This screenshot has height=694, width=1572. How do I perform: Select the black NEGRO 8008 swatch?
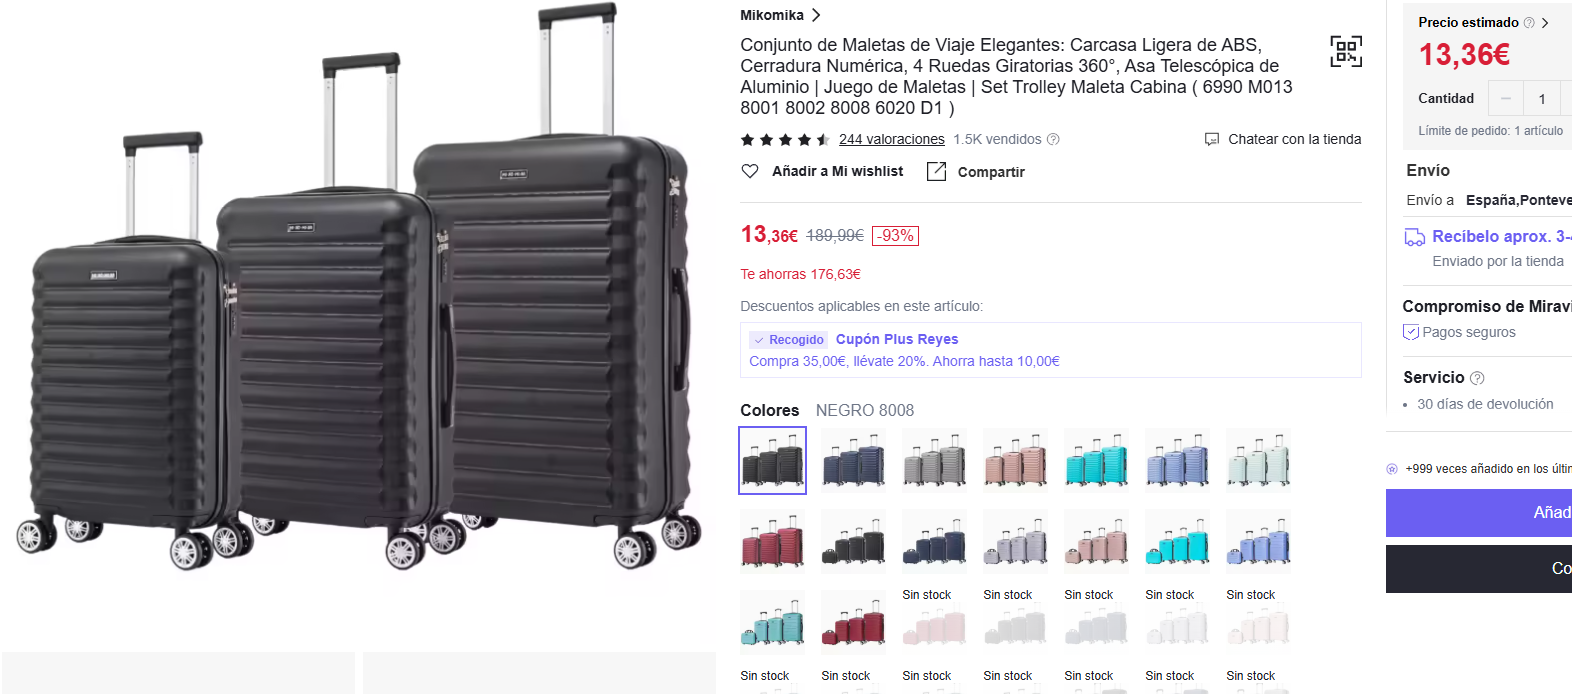coord(772,460)
